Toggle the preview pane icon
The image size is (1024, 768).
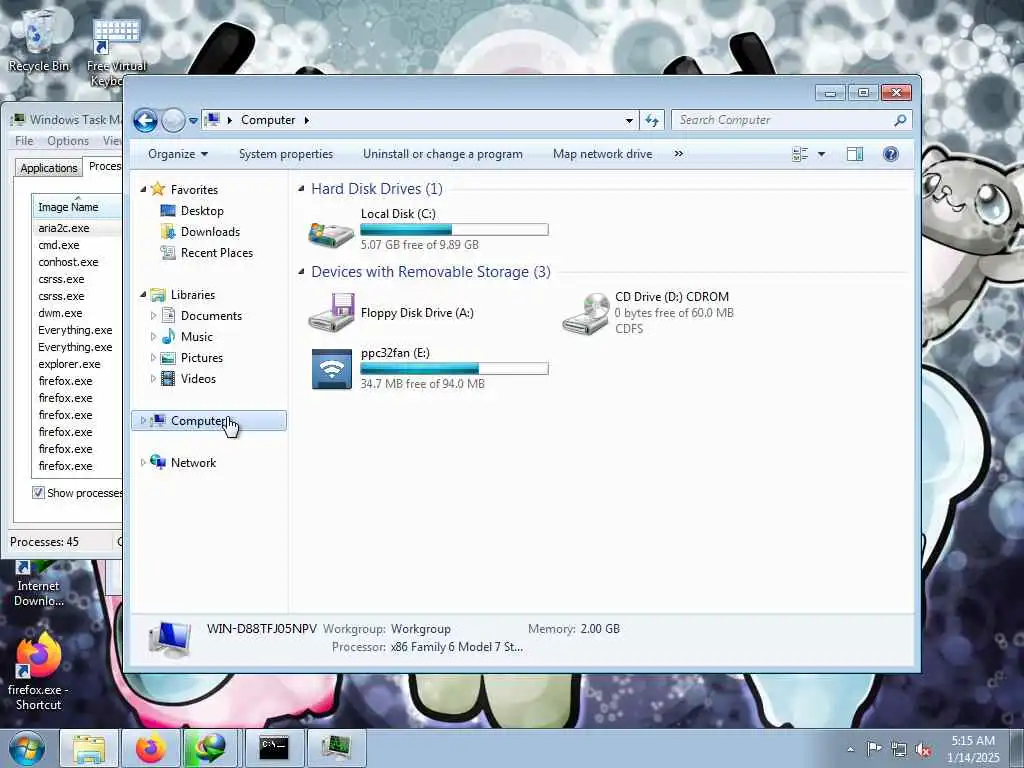[x=855, y=154]
